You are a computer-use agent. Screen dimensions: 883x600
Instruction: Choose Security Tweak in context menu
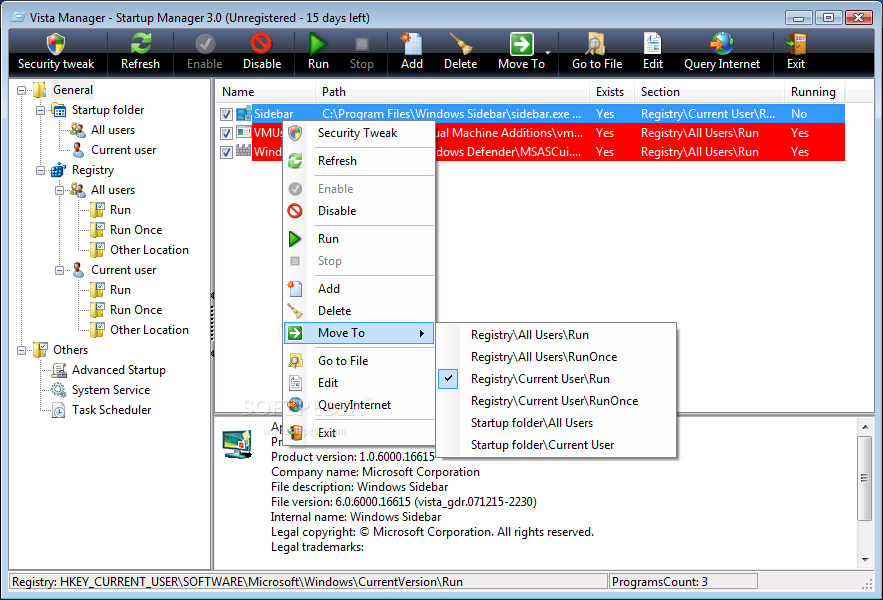point(359,133)
